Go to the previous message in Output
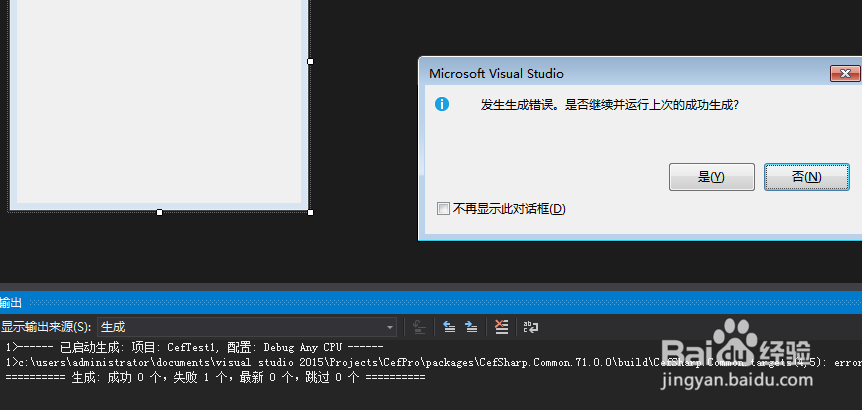The width and height of the screenshot is (862, 410). pos(449,328)
